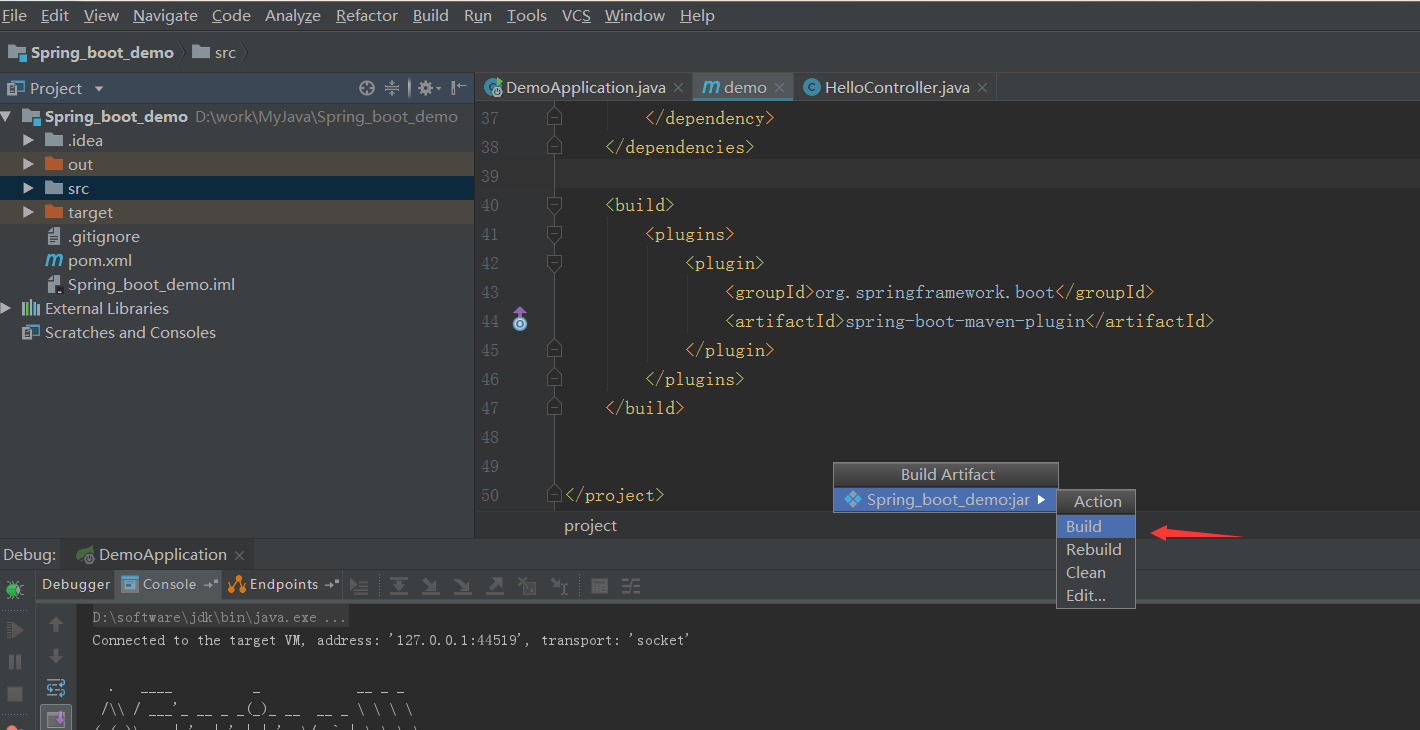Fold the build tag at line 40
The width and height of the screenshot is (1420, 730).
554,205
